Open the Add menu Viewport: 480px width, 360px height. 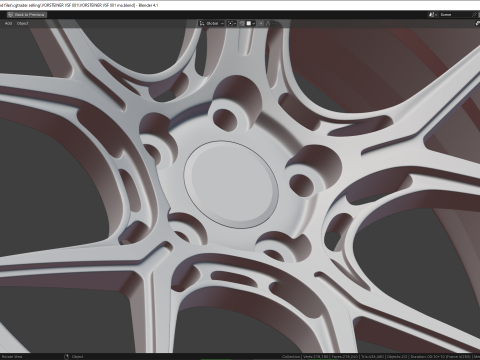[8, 23]
